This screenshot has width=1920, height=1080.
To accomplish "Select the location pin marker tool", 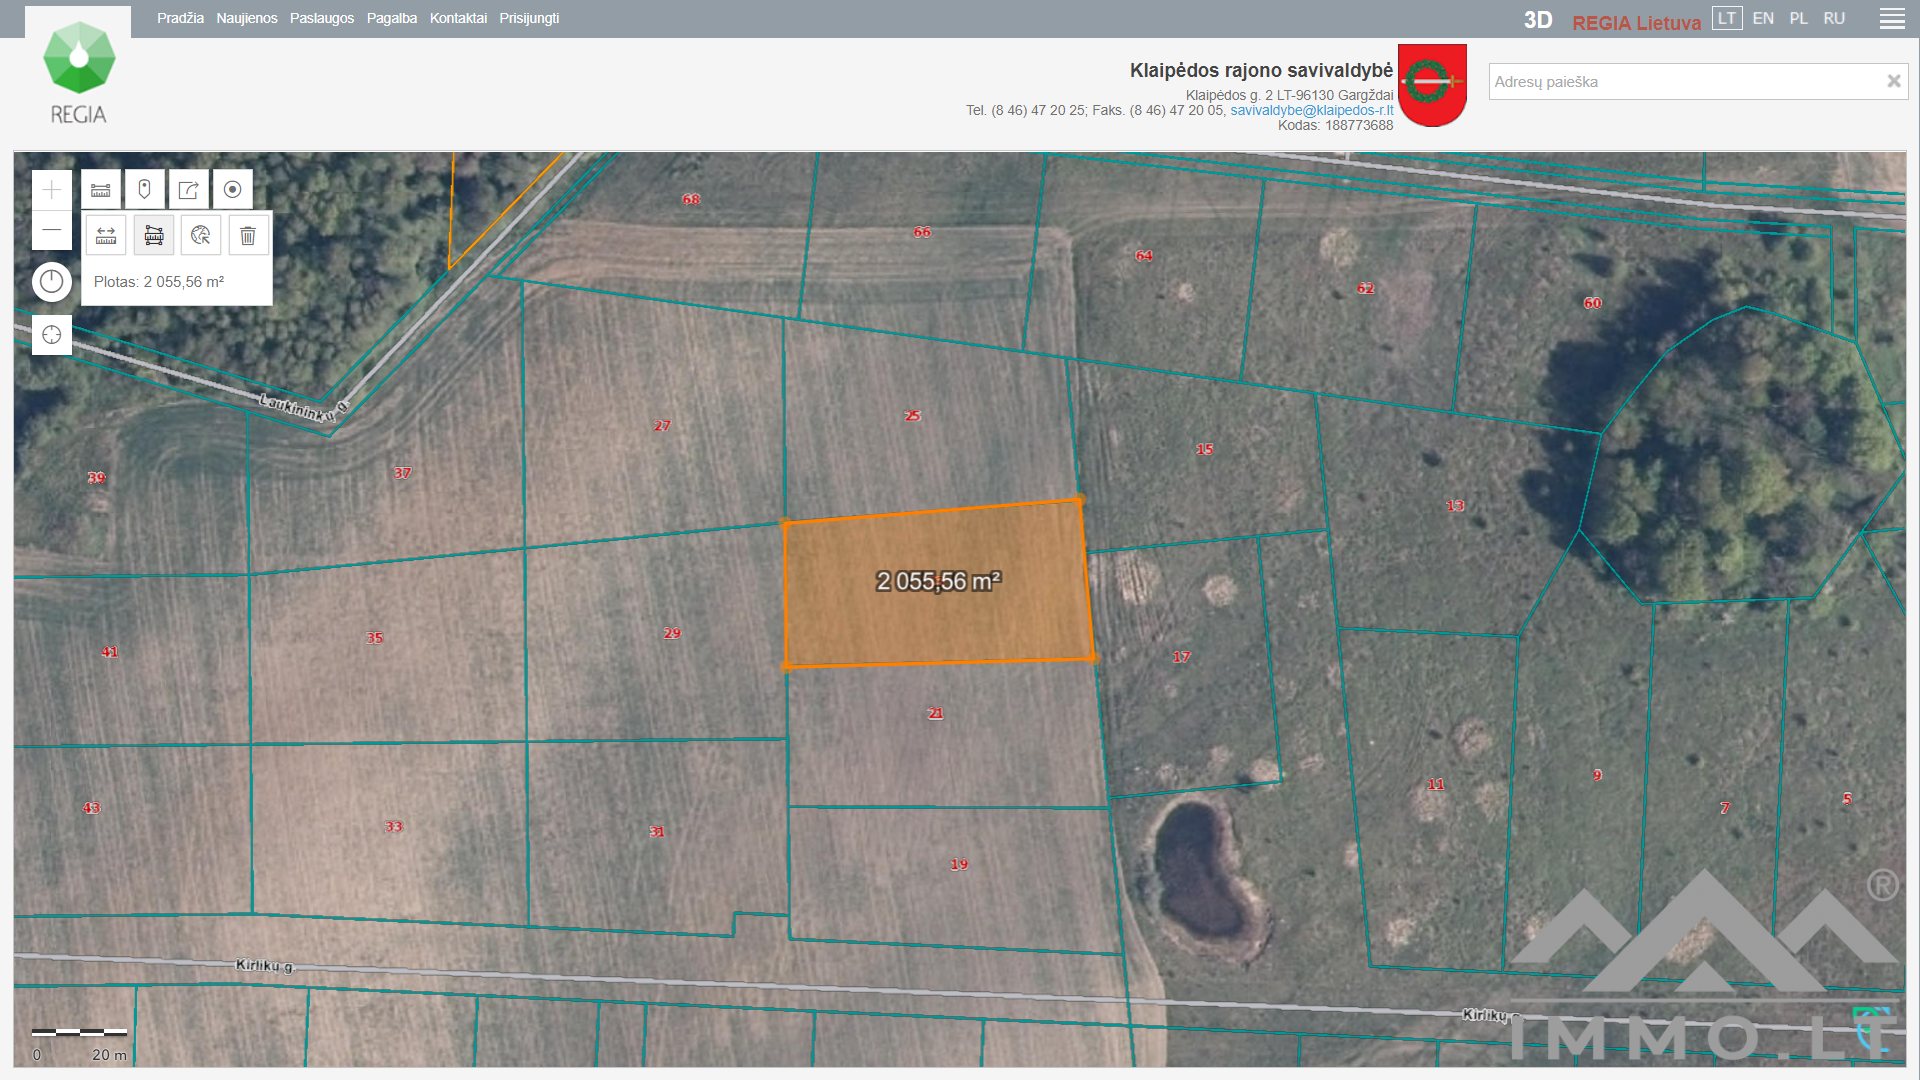I will tap(144, 189).
